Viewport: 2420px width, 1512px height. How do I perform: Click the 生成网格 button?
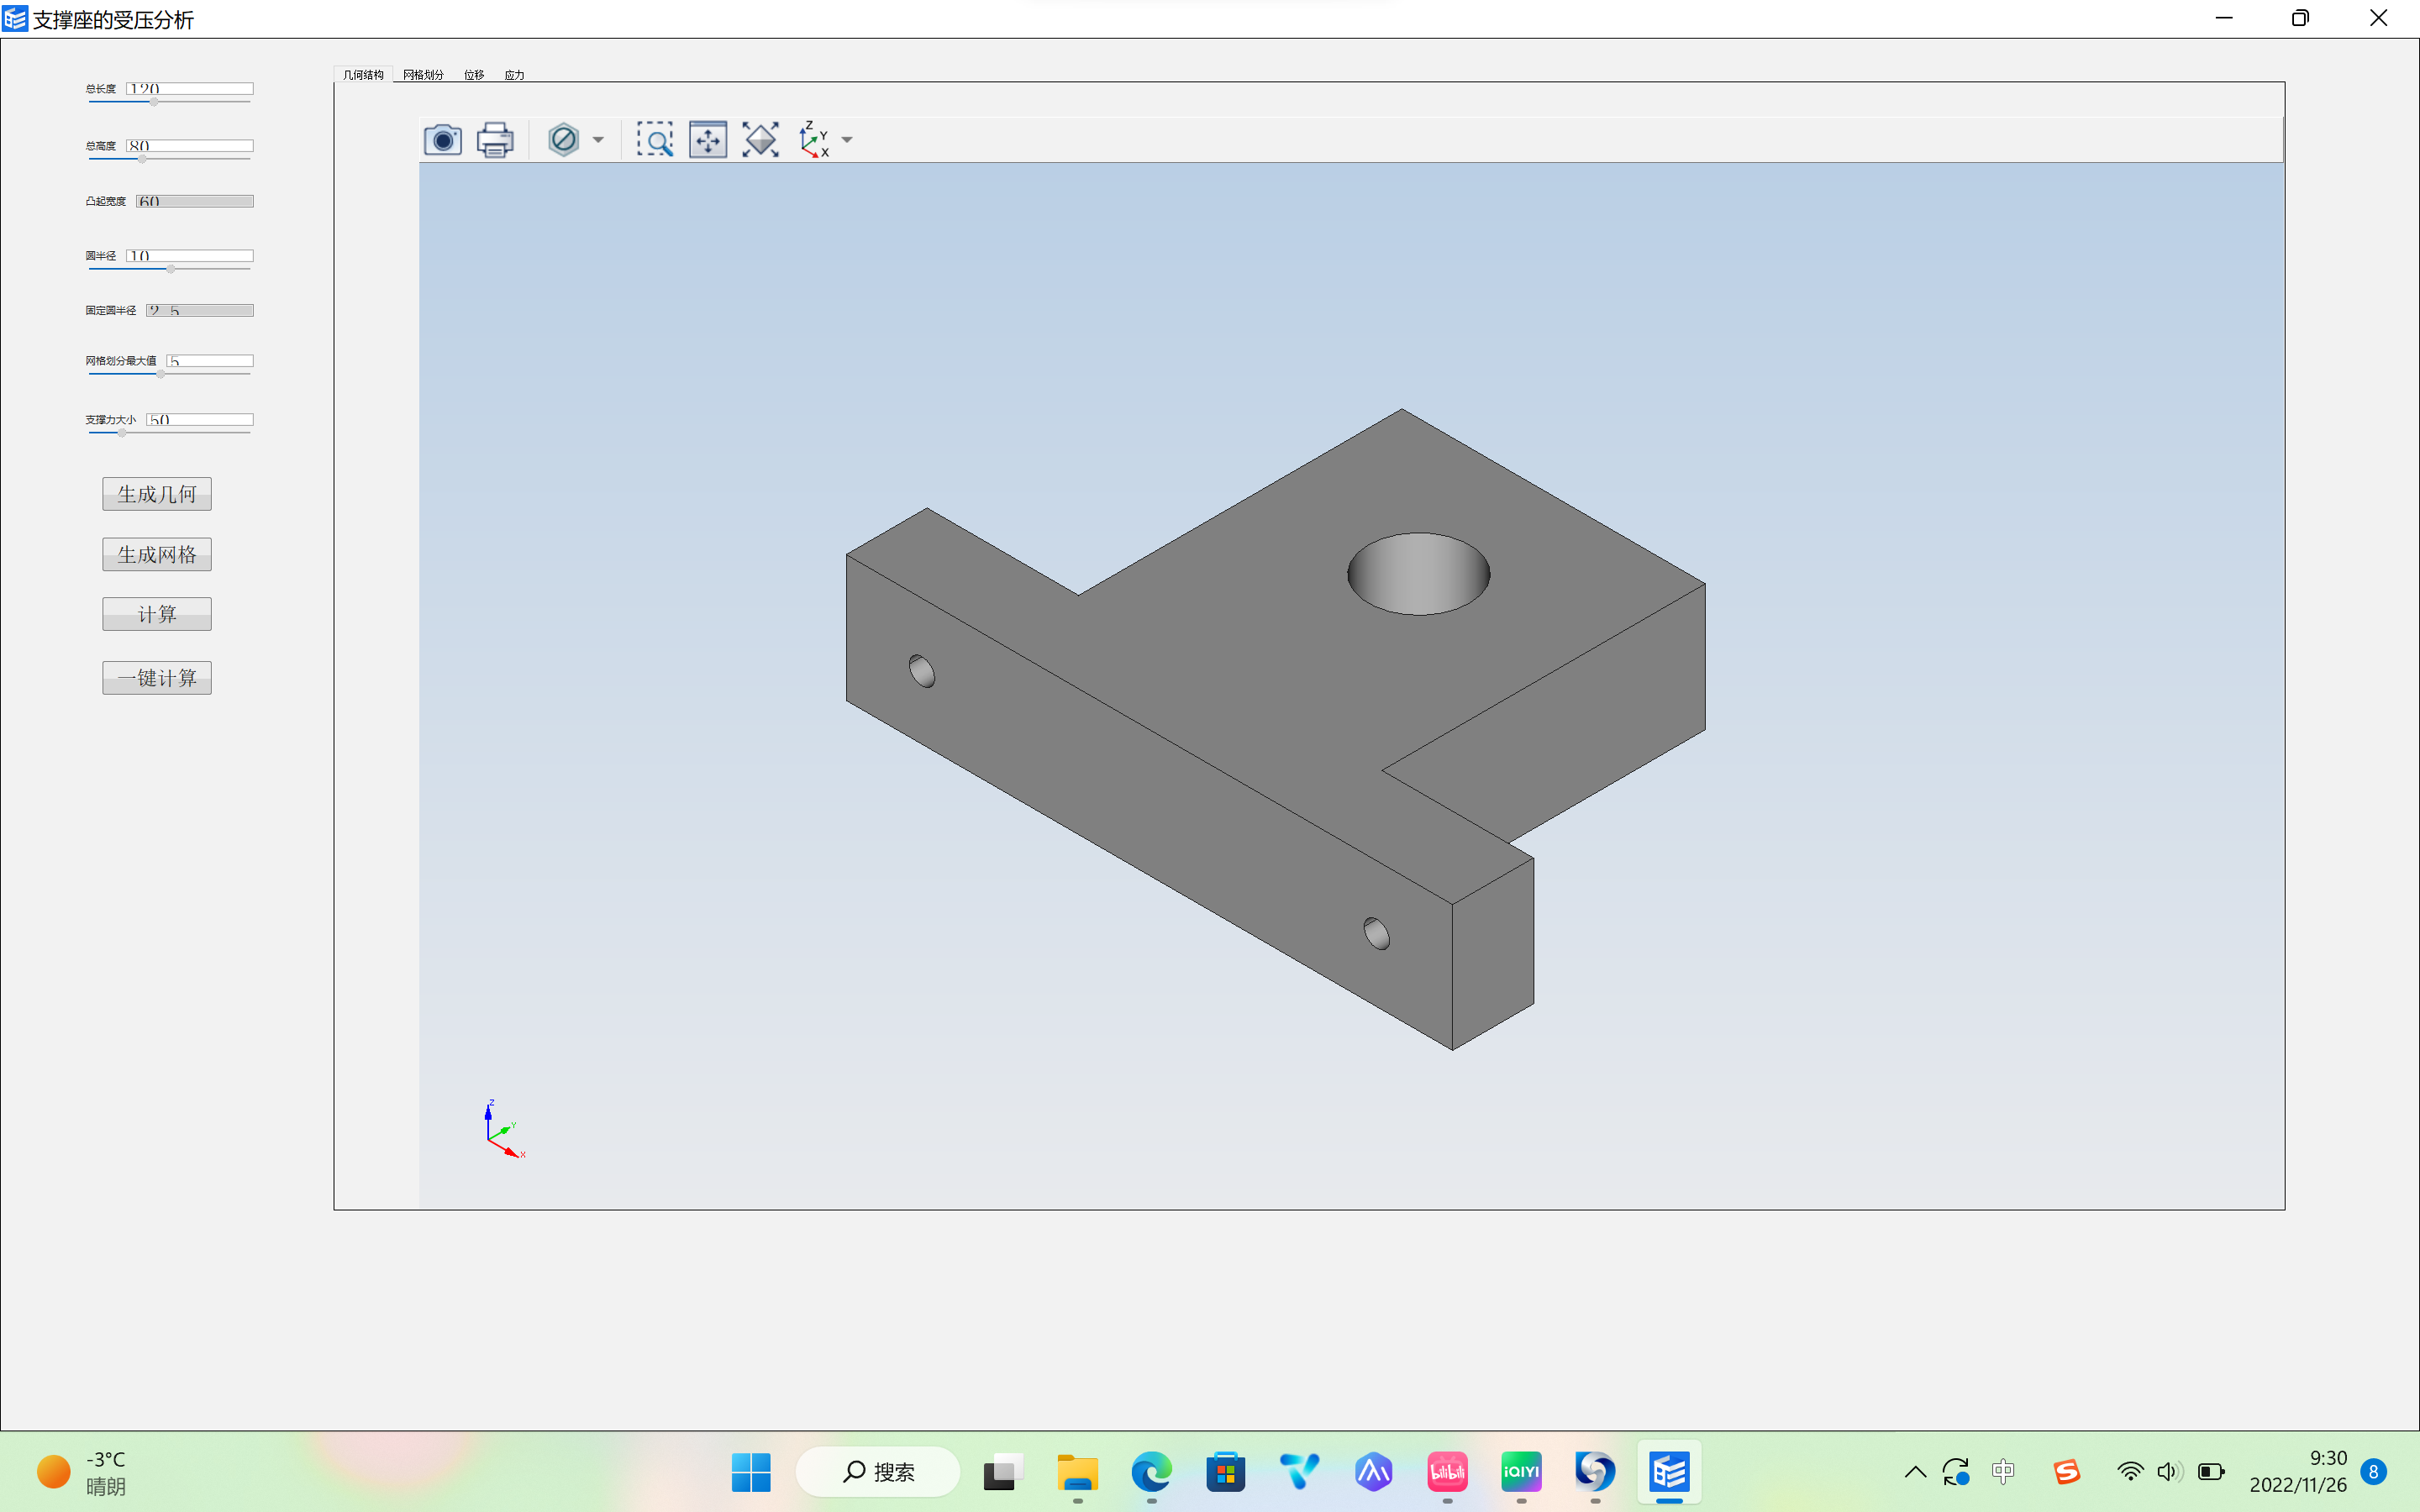pos(157,554)
